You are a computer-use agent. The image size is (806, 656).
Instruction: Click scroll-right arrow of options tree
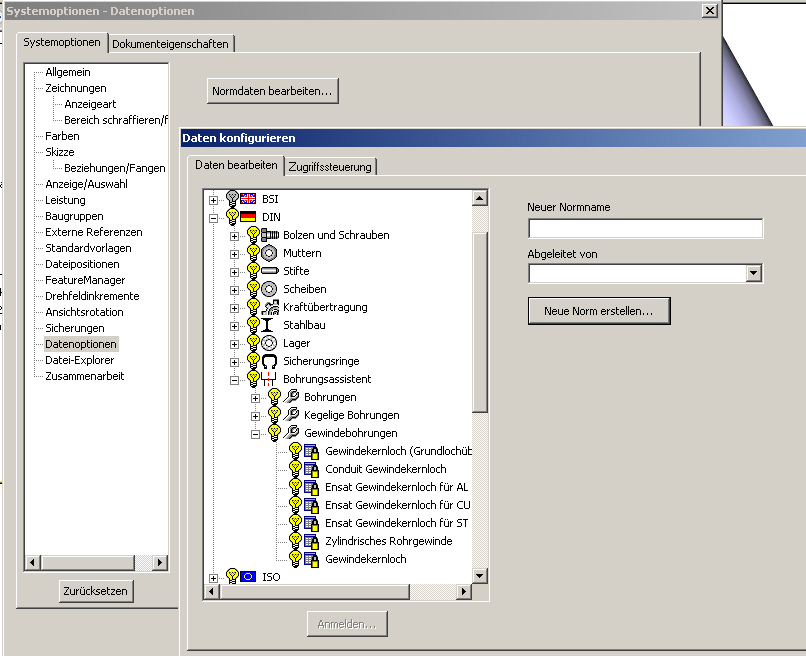[160, 562]
